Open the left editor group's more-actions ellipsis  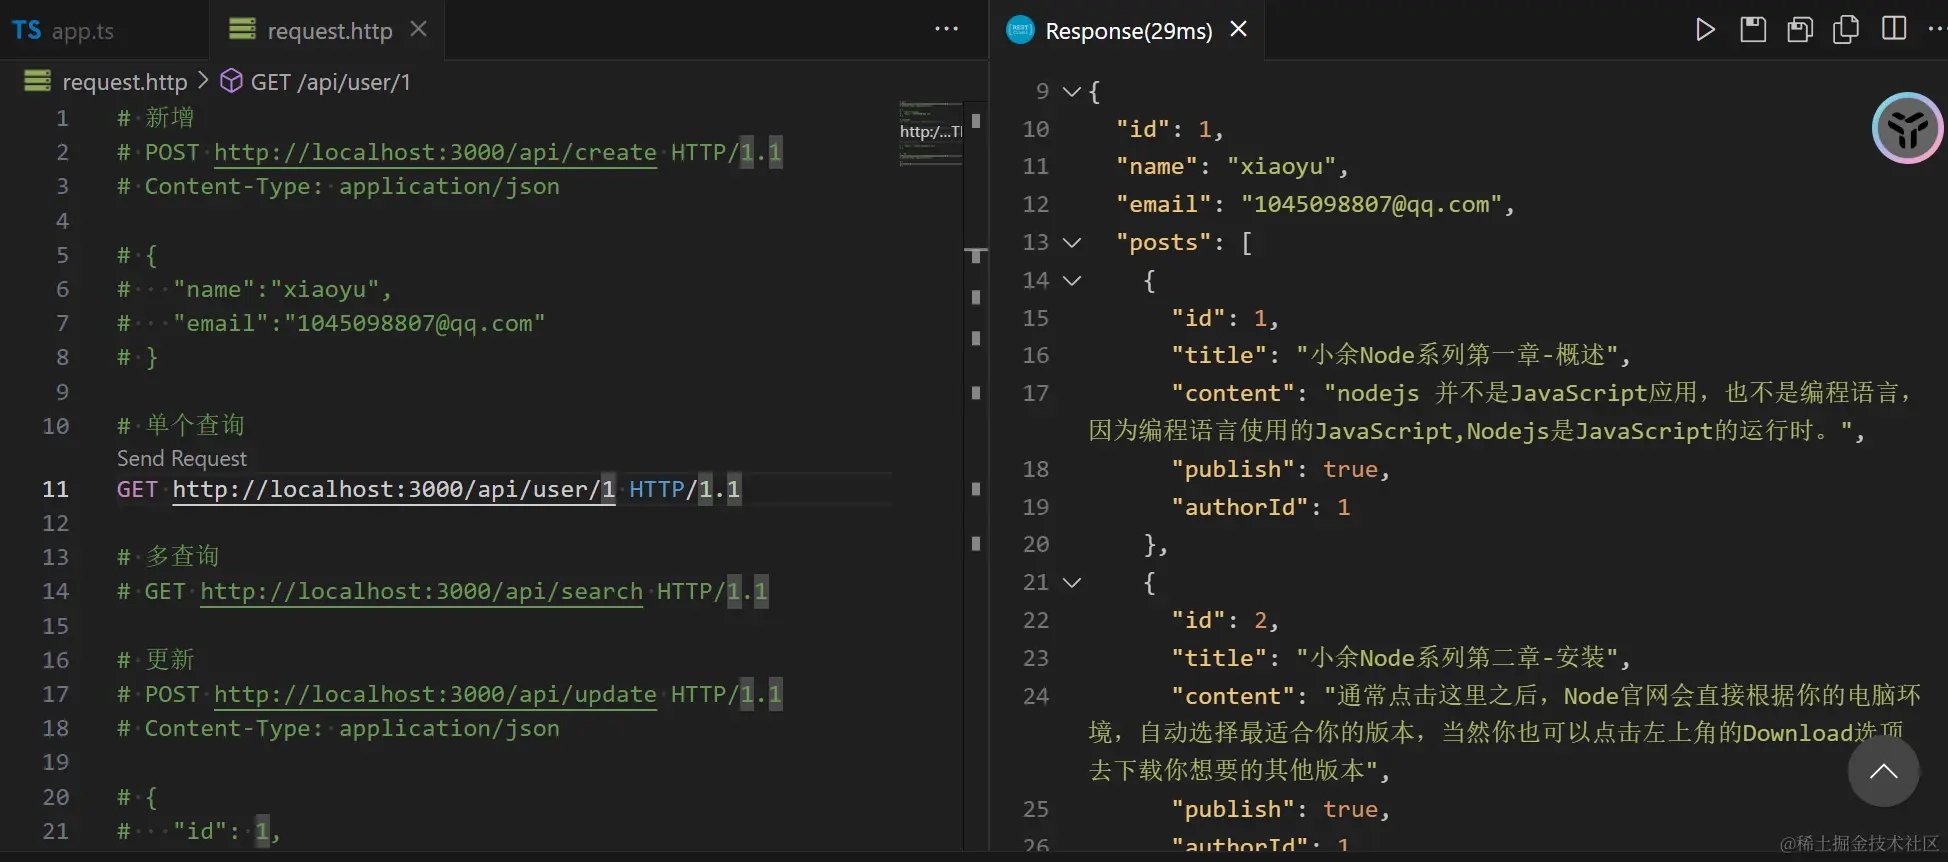946,30
